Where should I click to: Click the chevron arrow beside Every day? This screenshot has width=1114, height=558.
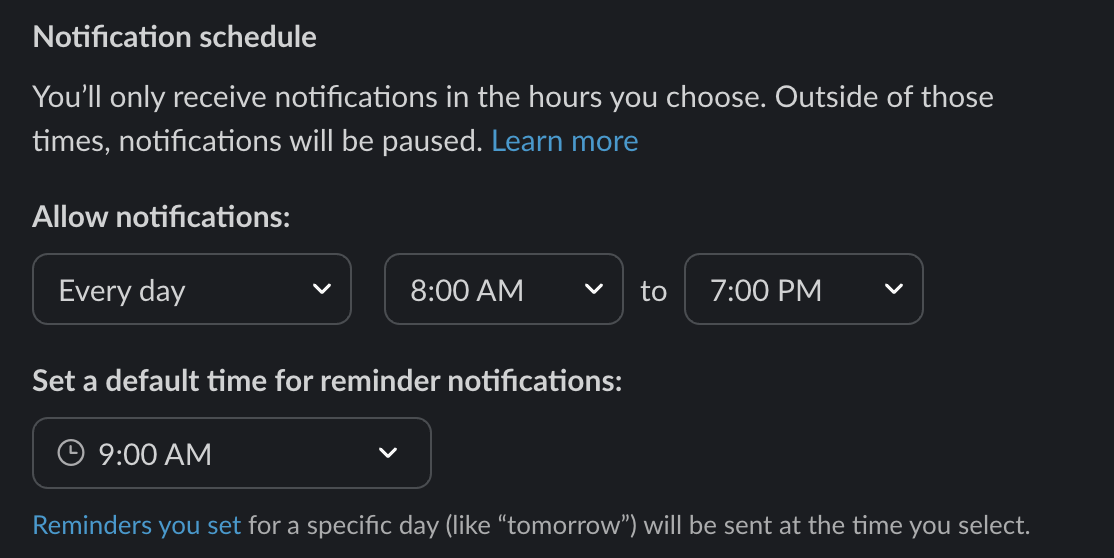pos(322,289)
